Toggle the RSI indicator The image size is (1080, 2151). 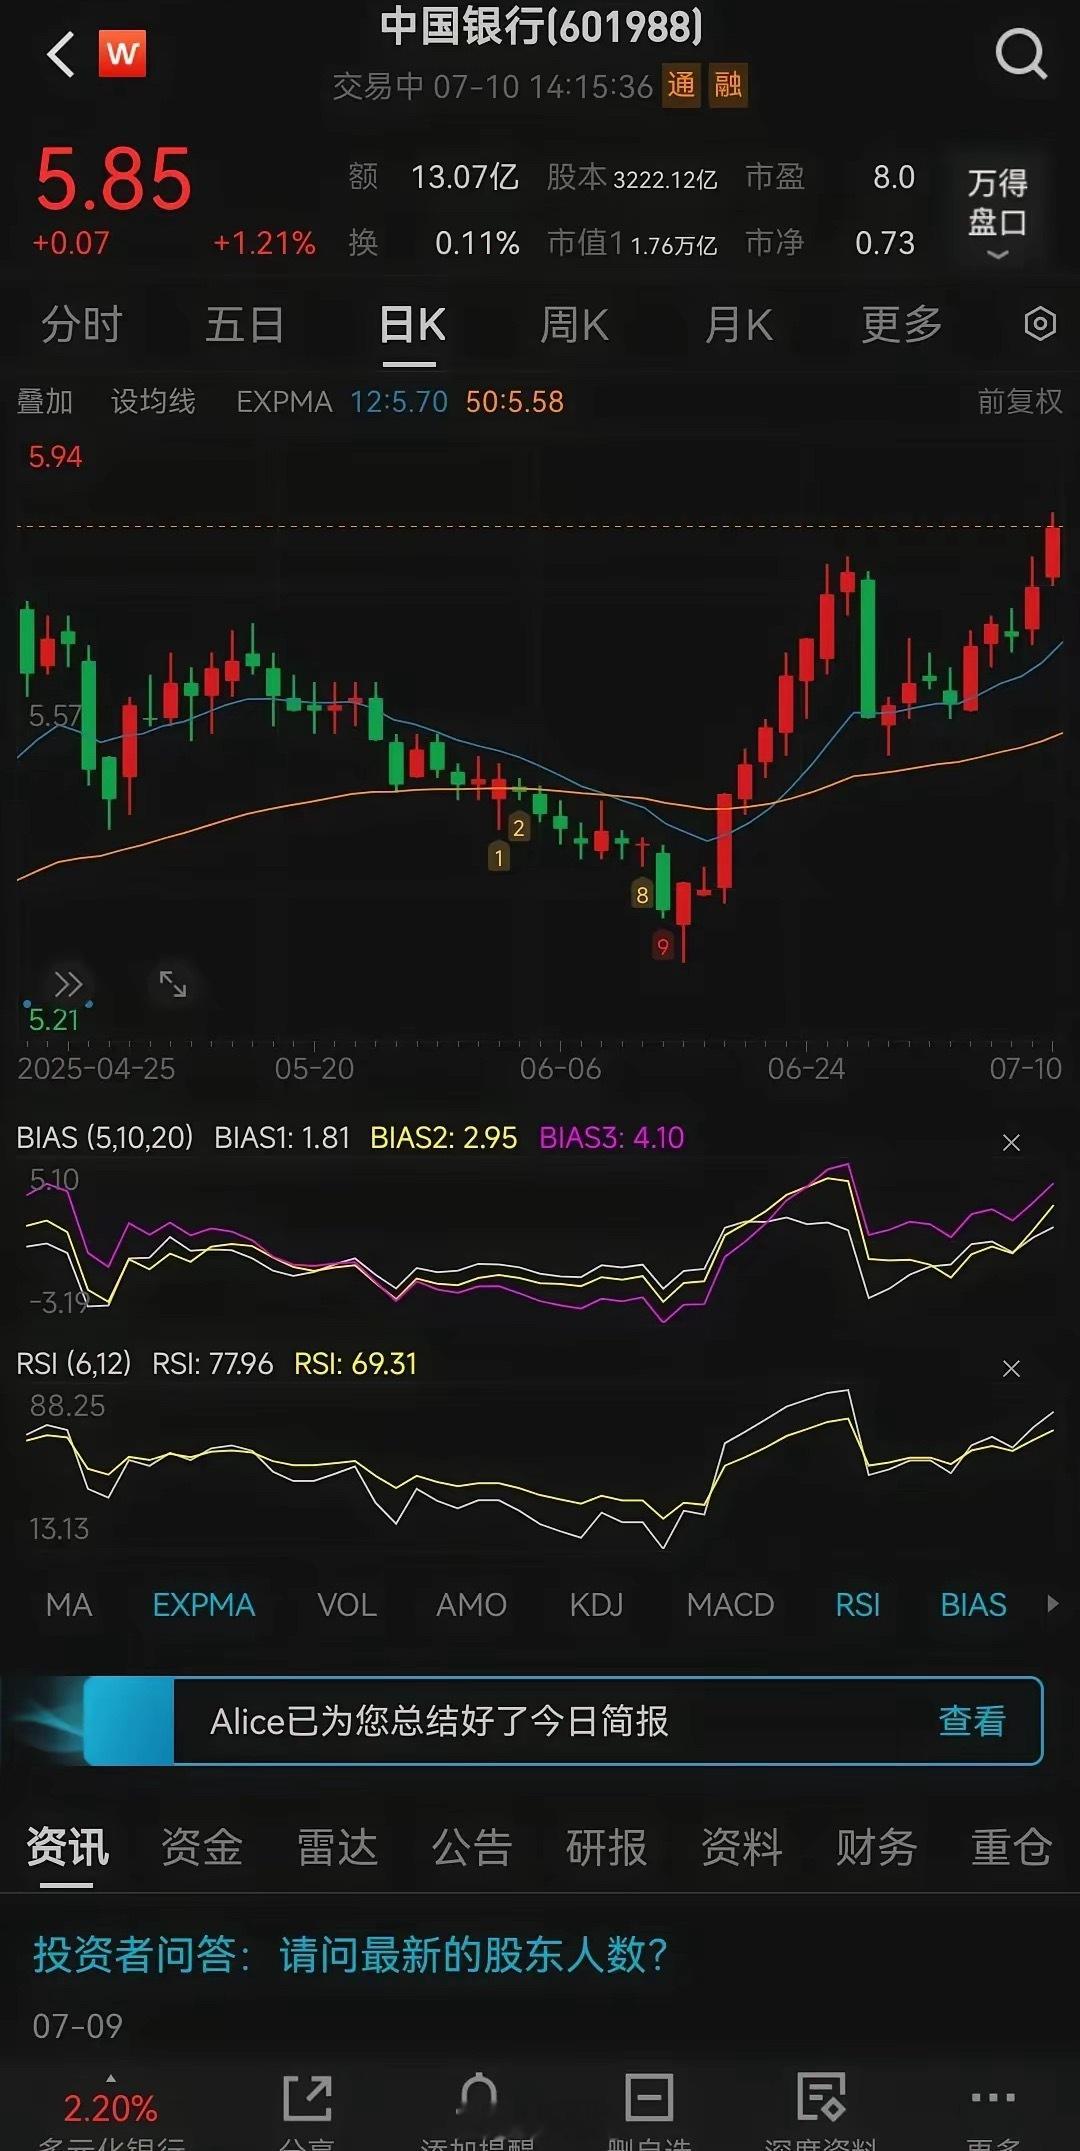(858, 1605)
